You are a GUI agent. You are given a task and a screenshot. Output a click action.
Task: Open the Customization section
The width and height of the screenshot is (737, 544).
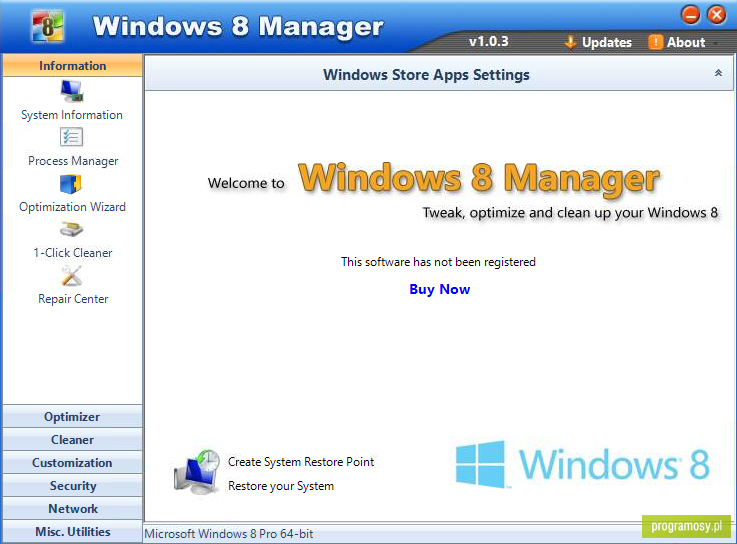pyautogui.click(x=72, y=463)
